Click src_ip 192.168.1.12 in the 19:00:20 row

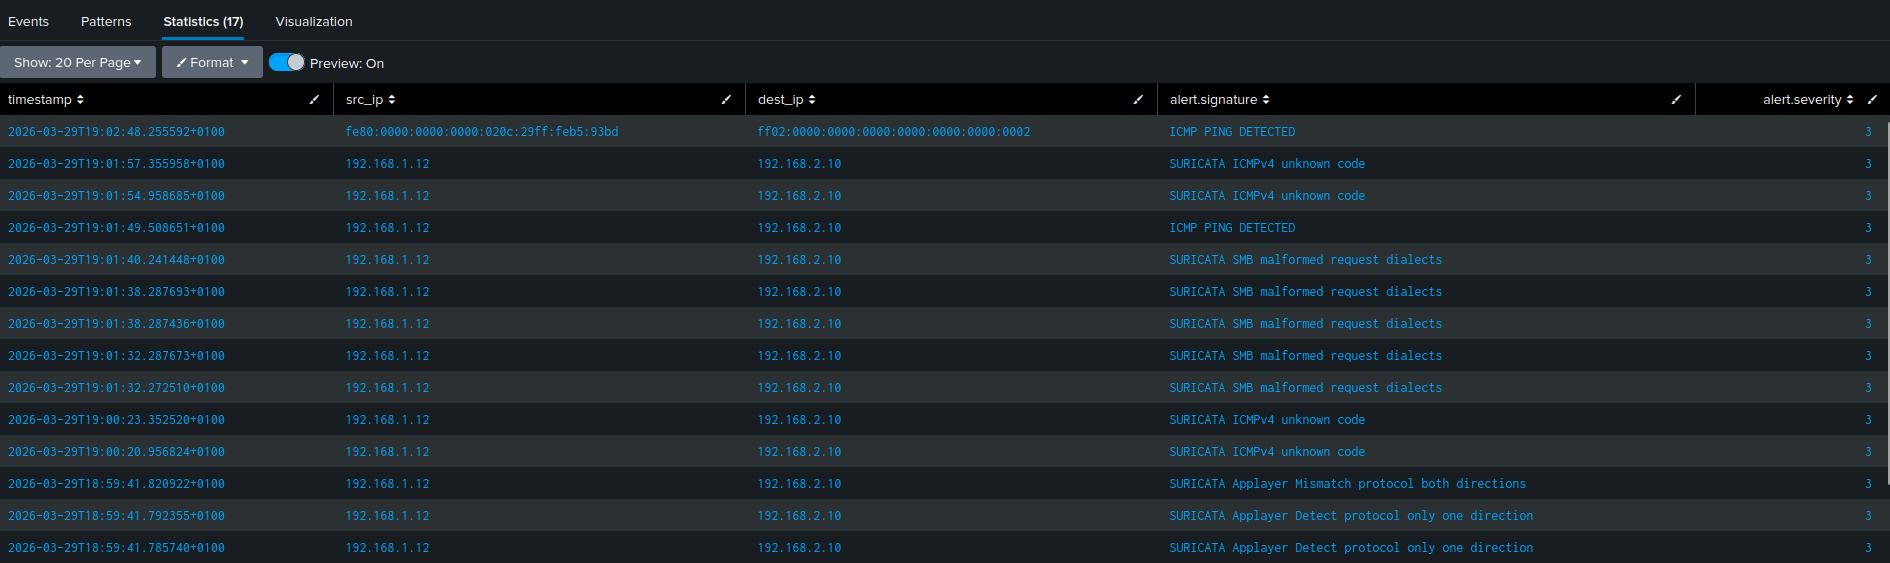387,451
